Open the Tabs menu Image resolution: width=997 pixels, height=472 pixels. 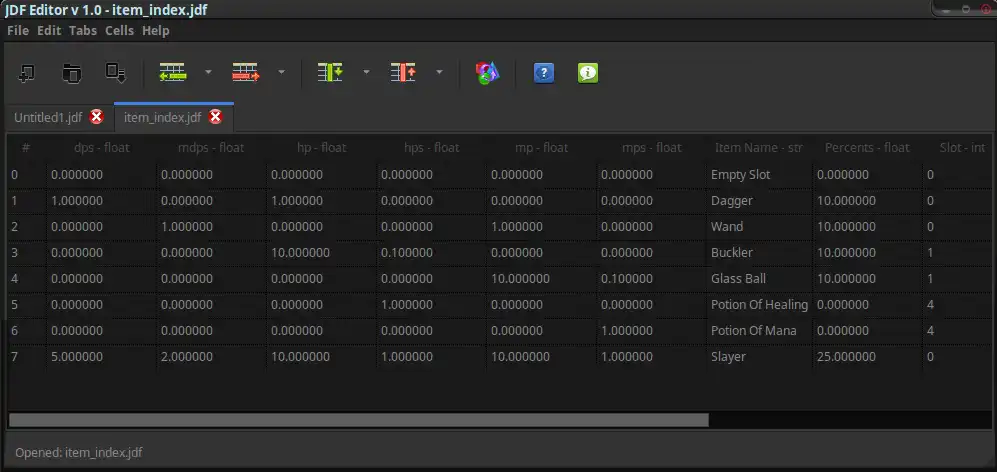83,31
